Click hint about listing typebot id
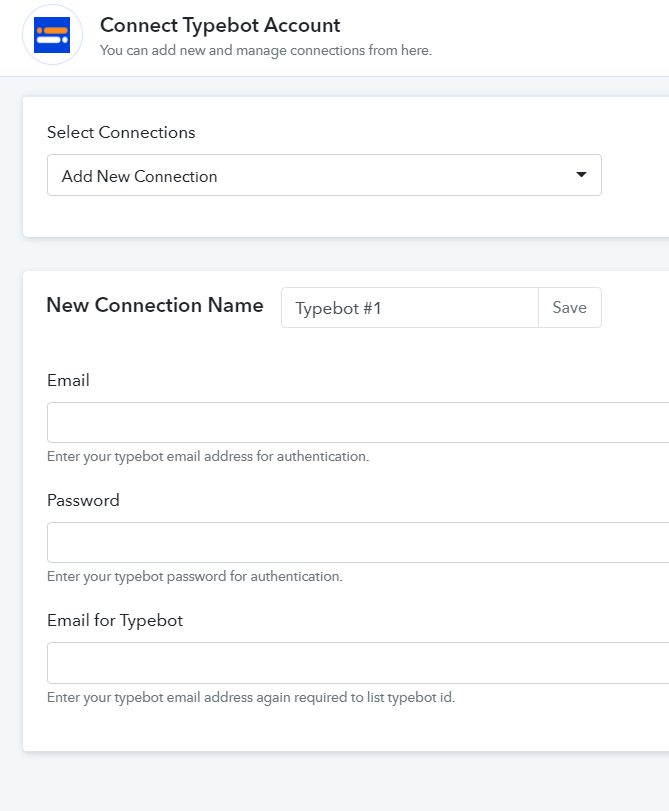The height and width of the screenshot is (811, 669). (x=251, y=698)
